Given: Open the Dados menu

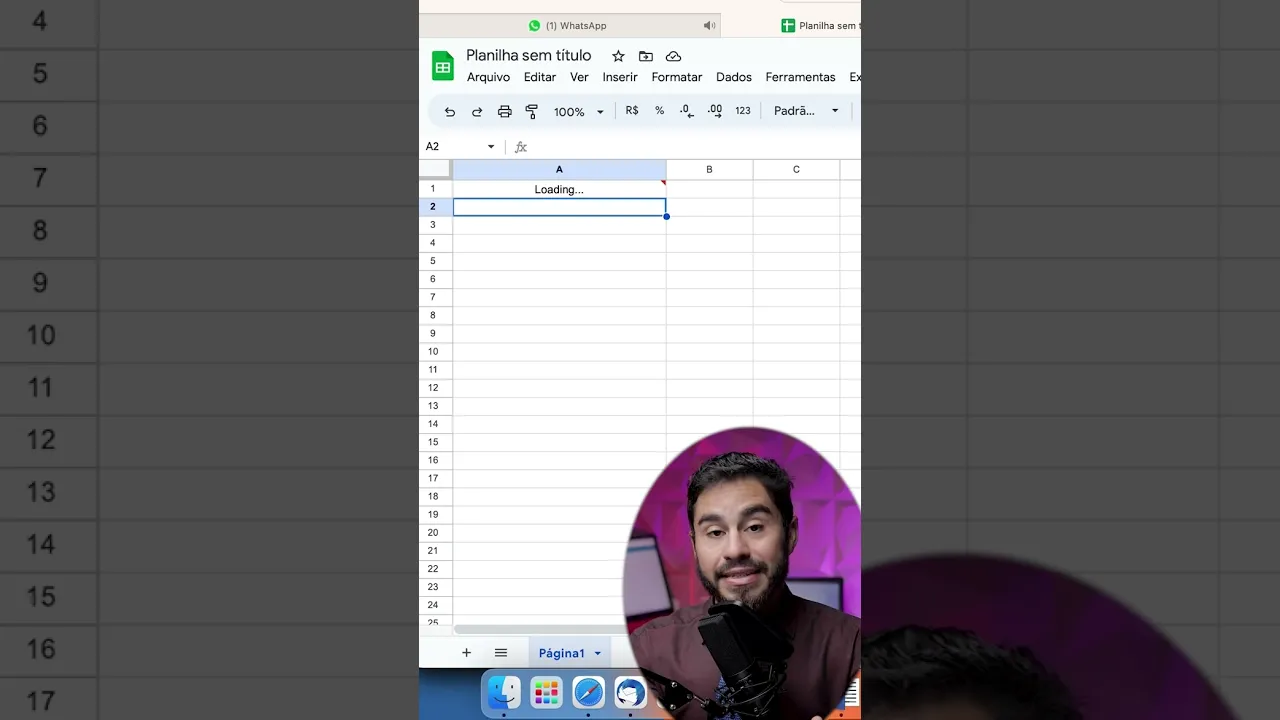Looking at the screenshot, I should click(x=734, y=77).
